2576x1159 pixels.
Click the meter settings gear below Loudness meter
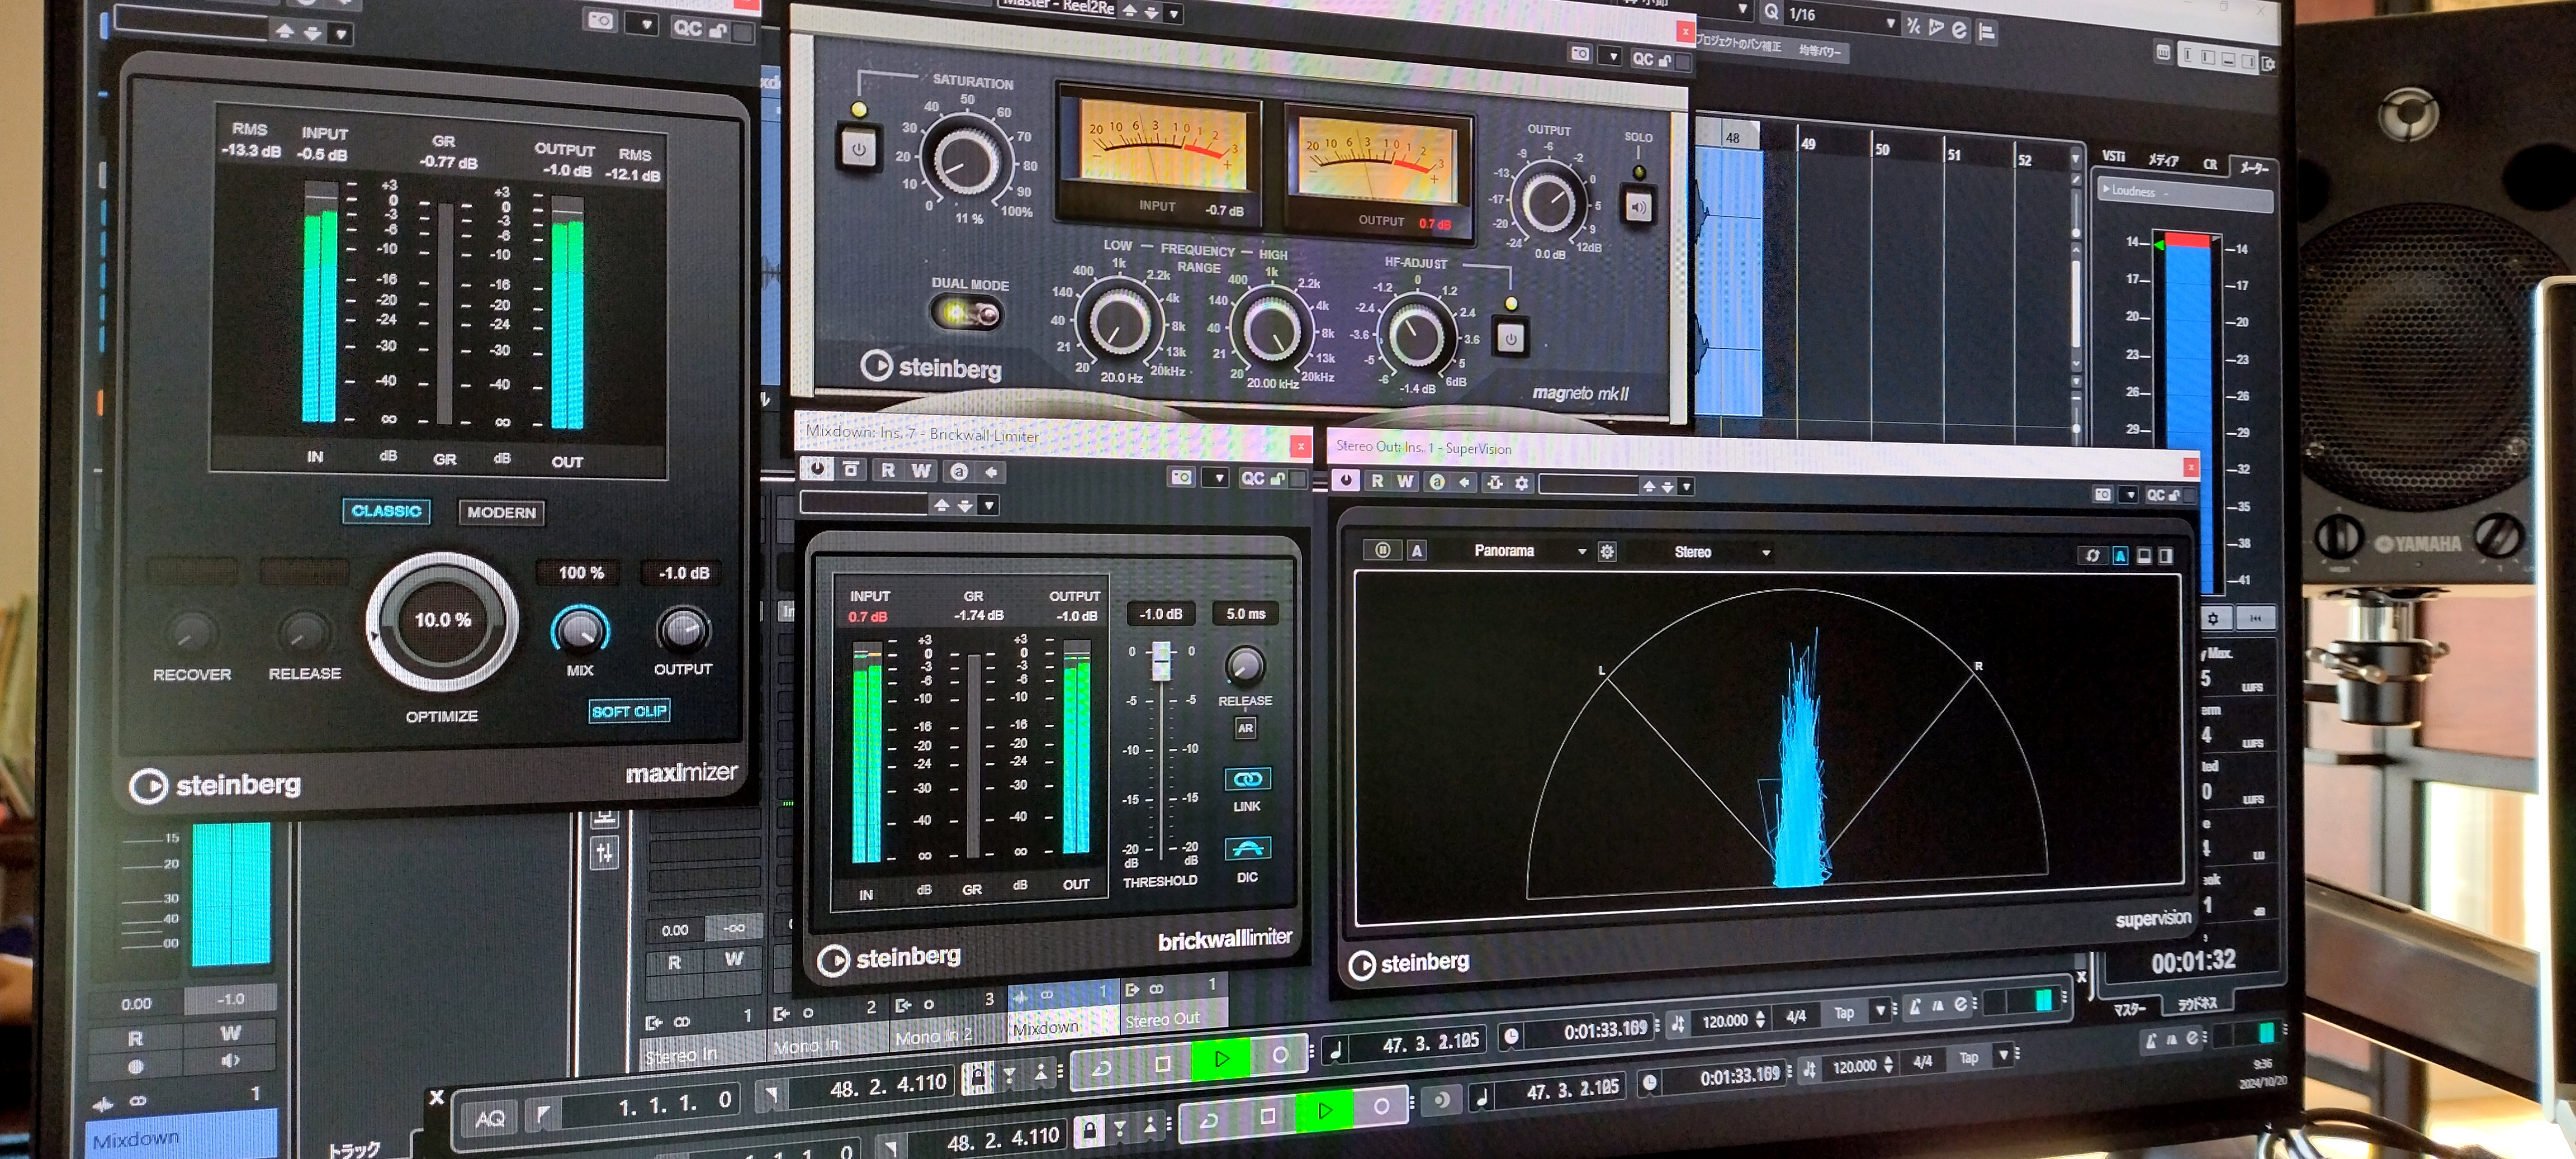(x=2213, y=618)
